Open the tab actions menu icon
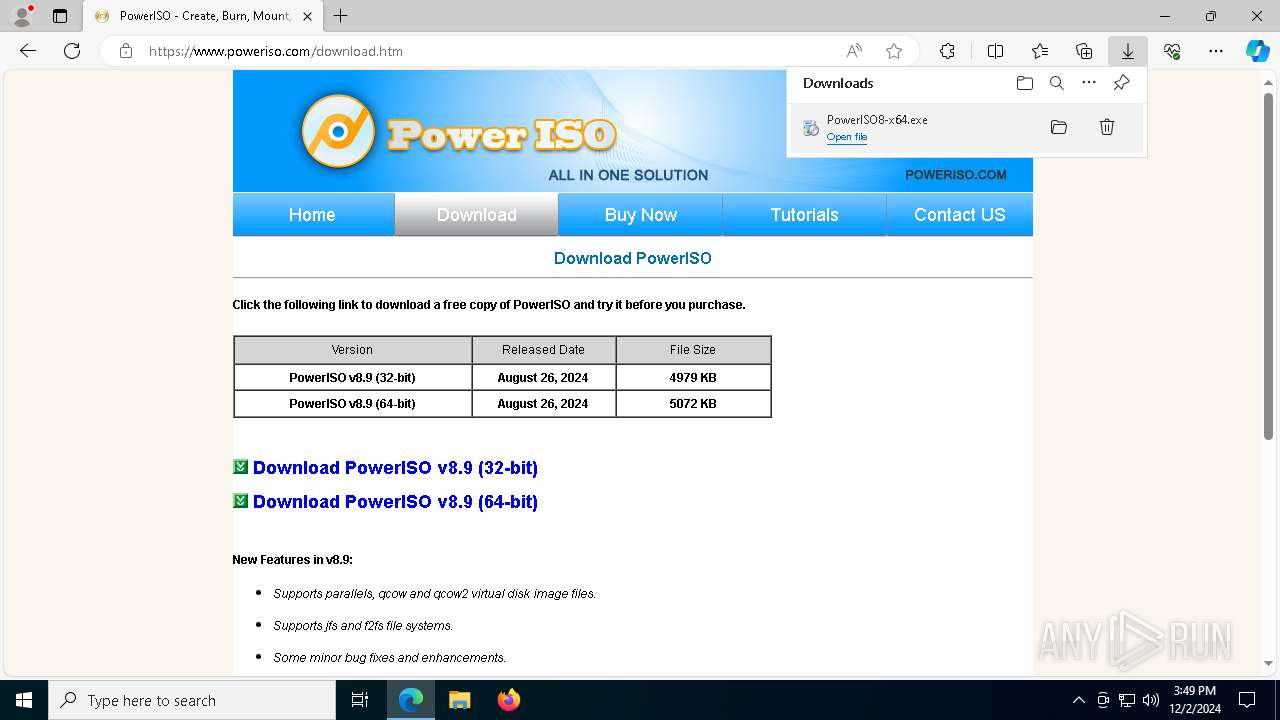 60,16
